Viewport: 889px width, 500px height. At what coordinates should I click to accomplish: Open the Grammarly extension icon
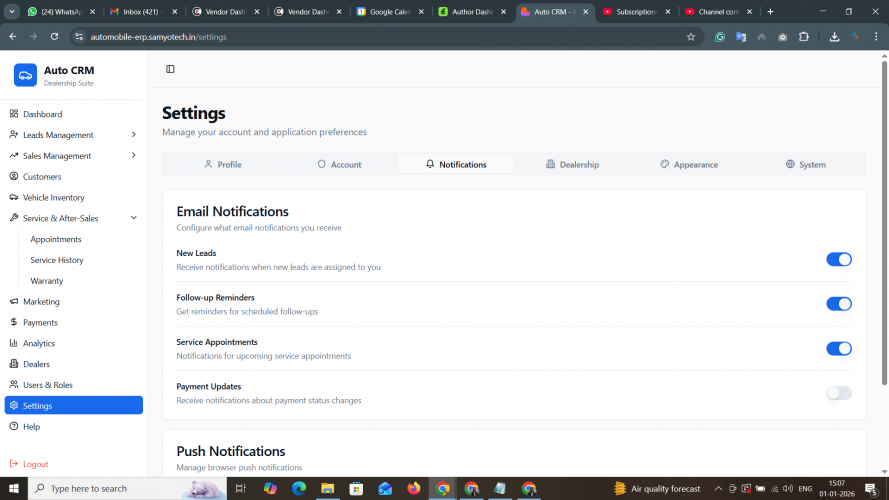(720, 37)
